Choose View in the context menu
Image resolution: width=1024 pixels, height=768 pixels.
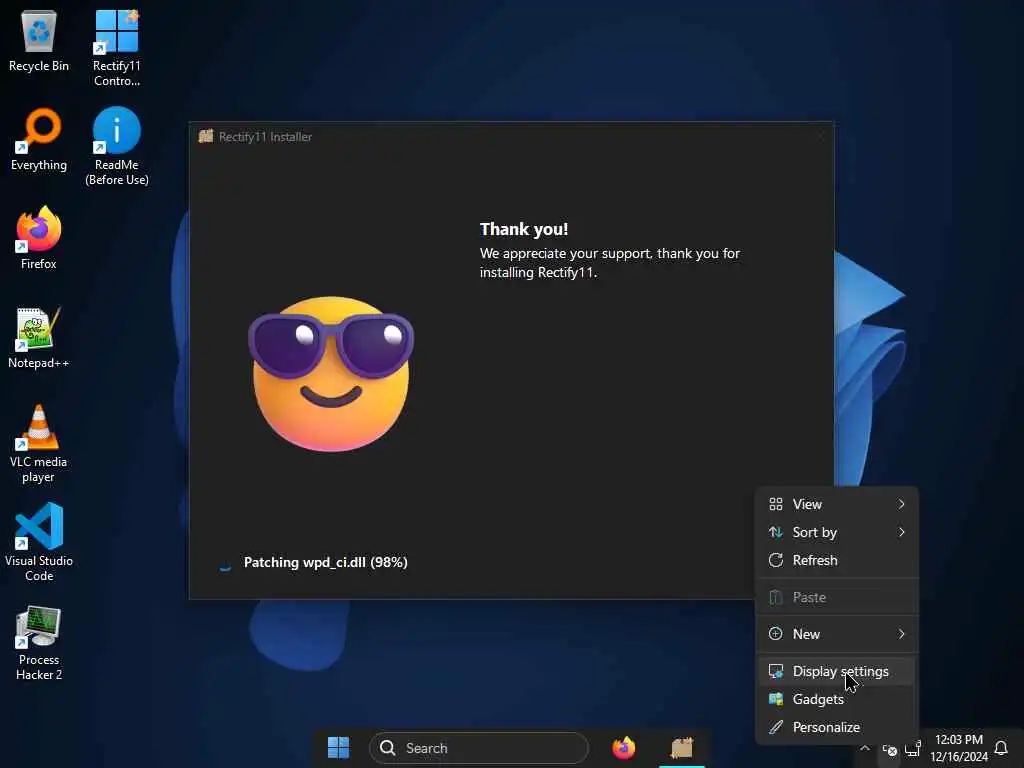pyautogui.click(x=837, y=504)
